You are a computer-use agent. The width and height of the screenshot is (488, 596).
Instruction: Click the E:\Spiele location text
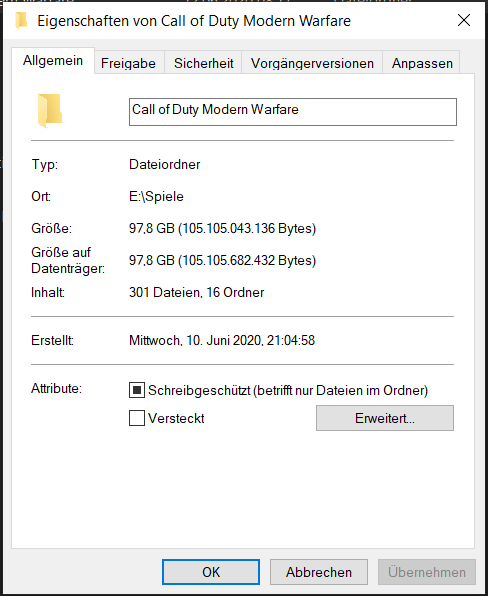coord(156,197)
